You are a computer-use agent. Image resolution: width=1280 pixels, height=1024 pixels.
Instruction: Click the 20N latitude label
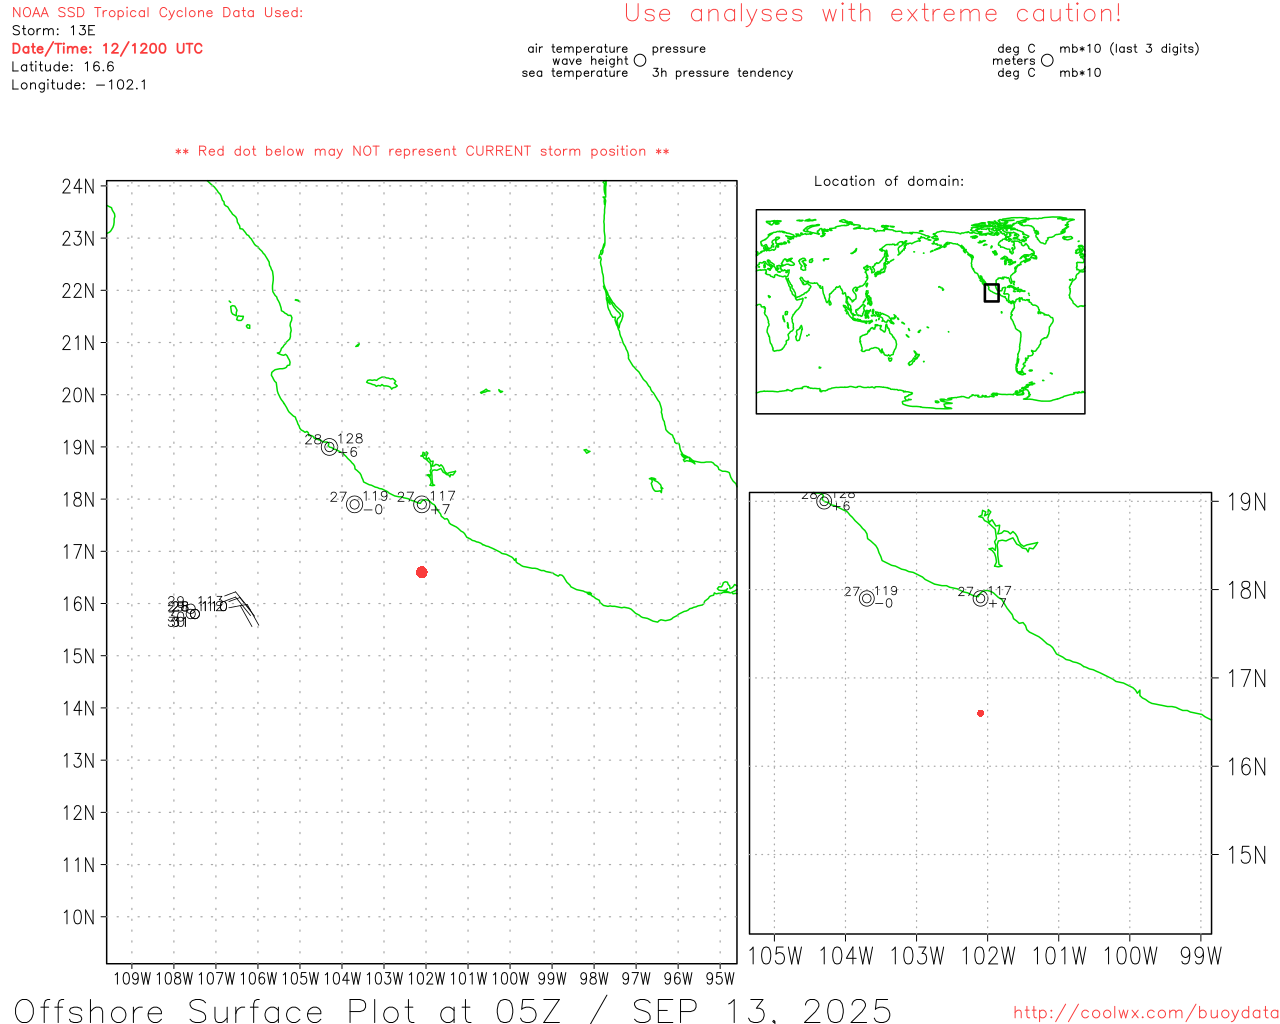click(78, 395)
